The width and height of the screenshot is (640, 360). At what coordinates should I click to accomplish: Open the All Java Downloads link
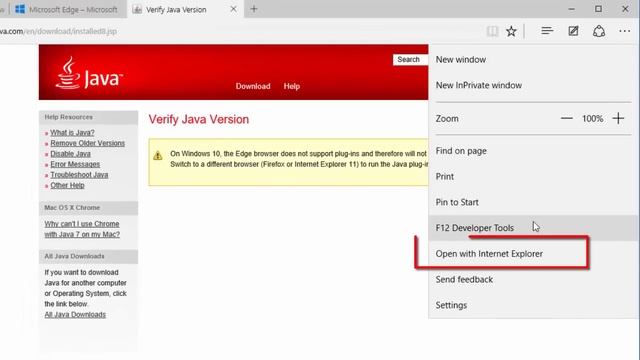[x=75, y=315]
